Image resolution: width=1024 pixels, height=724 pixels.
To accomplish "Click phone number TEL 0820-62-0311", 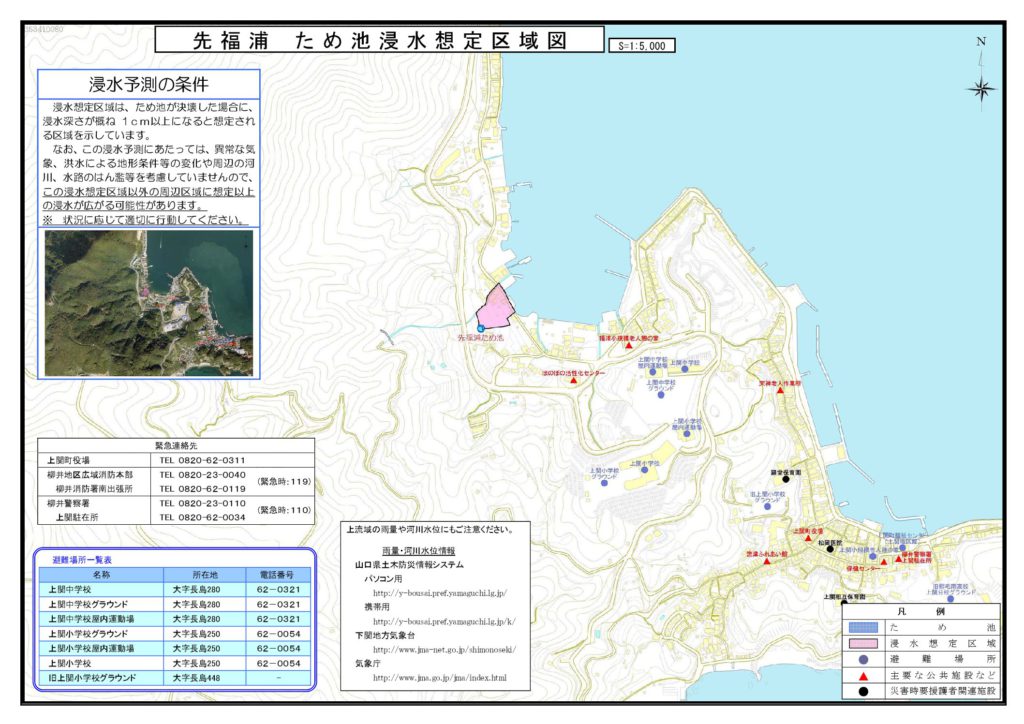I will (x=202, y=460).
